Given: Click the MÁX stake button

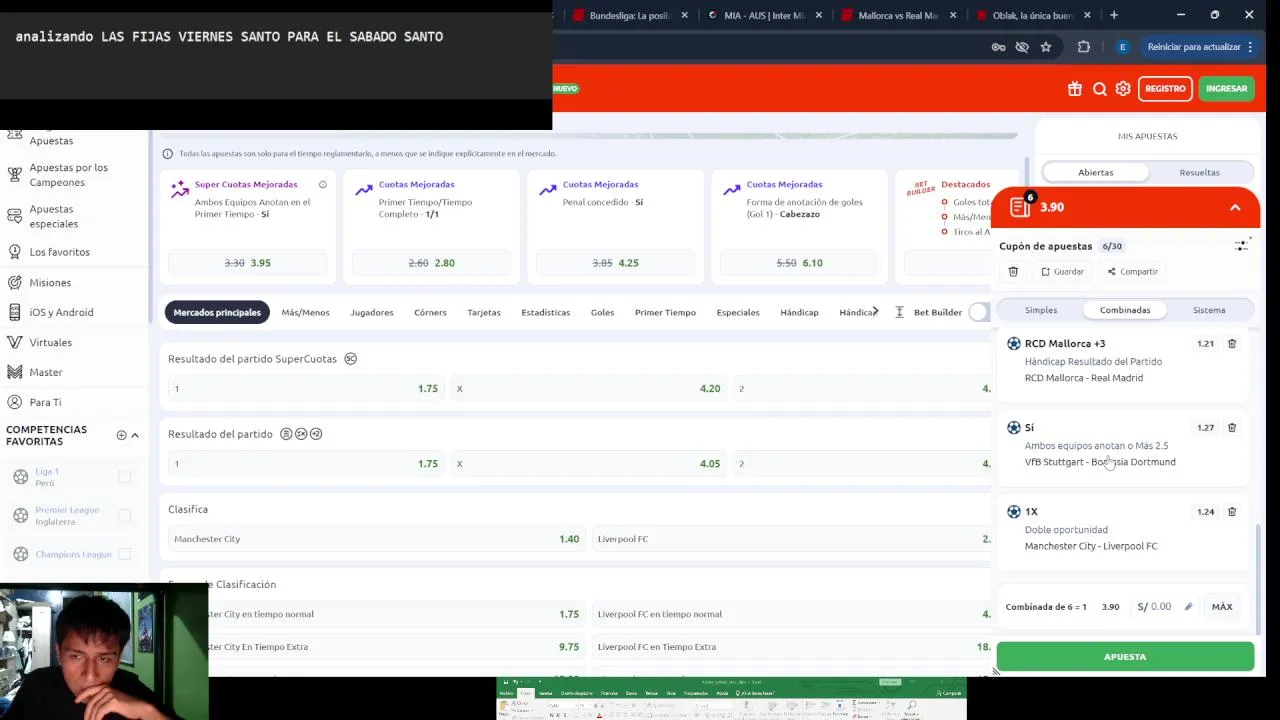Looking at the screenshot, I should coord(1222,607).
